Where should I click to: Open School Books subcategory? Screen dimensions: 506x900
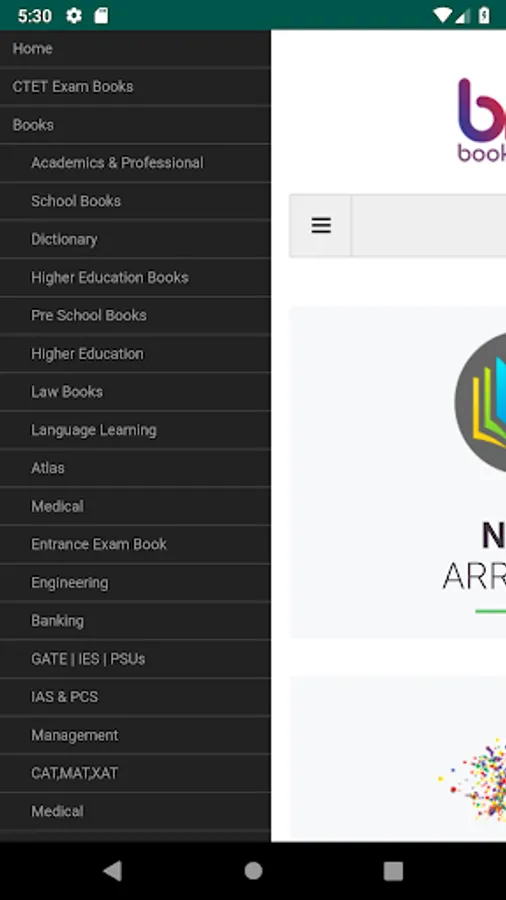[x=135, y=201]
